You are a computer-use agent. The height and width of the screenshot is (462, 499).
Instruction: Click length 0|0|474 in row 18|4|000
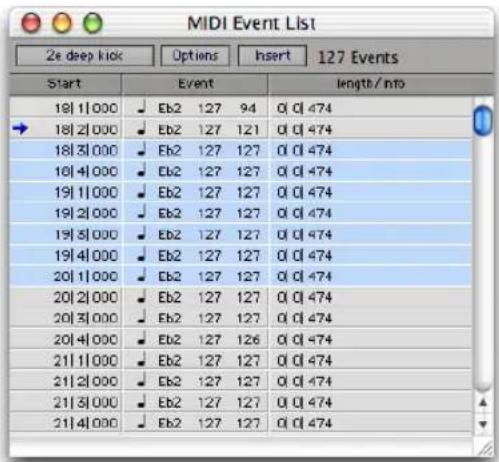[304, 172]
